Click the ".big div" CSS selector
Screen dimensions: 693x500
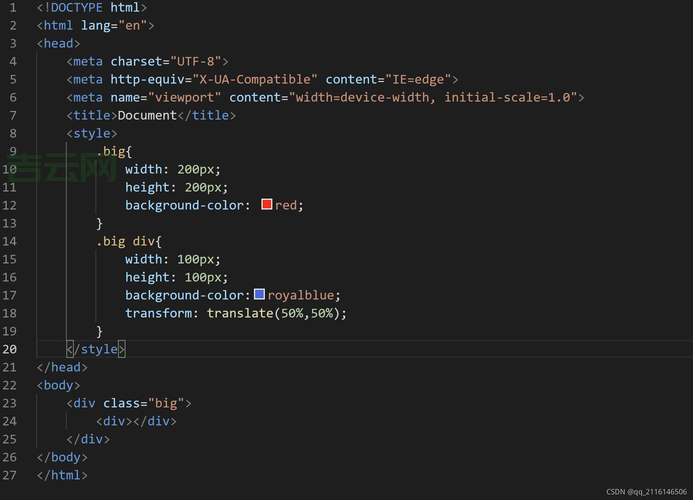click(126, 241)
